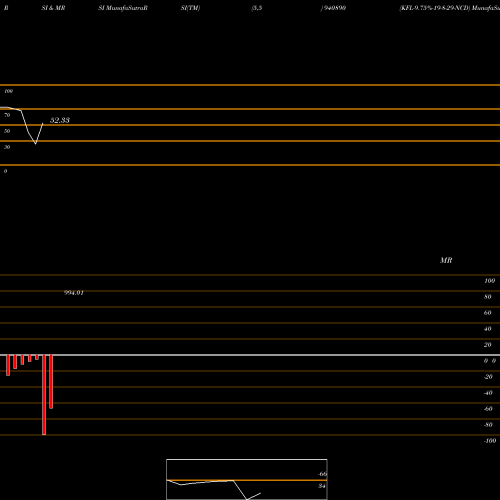Click the 70 level label on RSI axis
Viewport: 500px width, 500px height.
click(x=7, y=115)
